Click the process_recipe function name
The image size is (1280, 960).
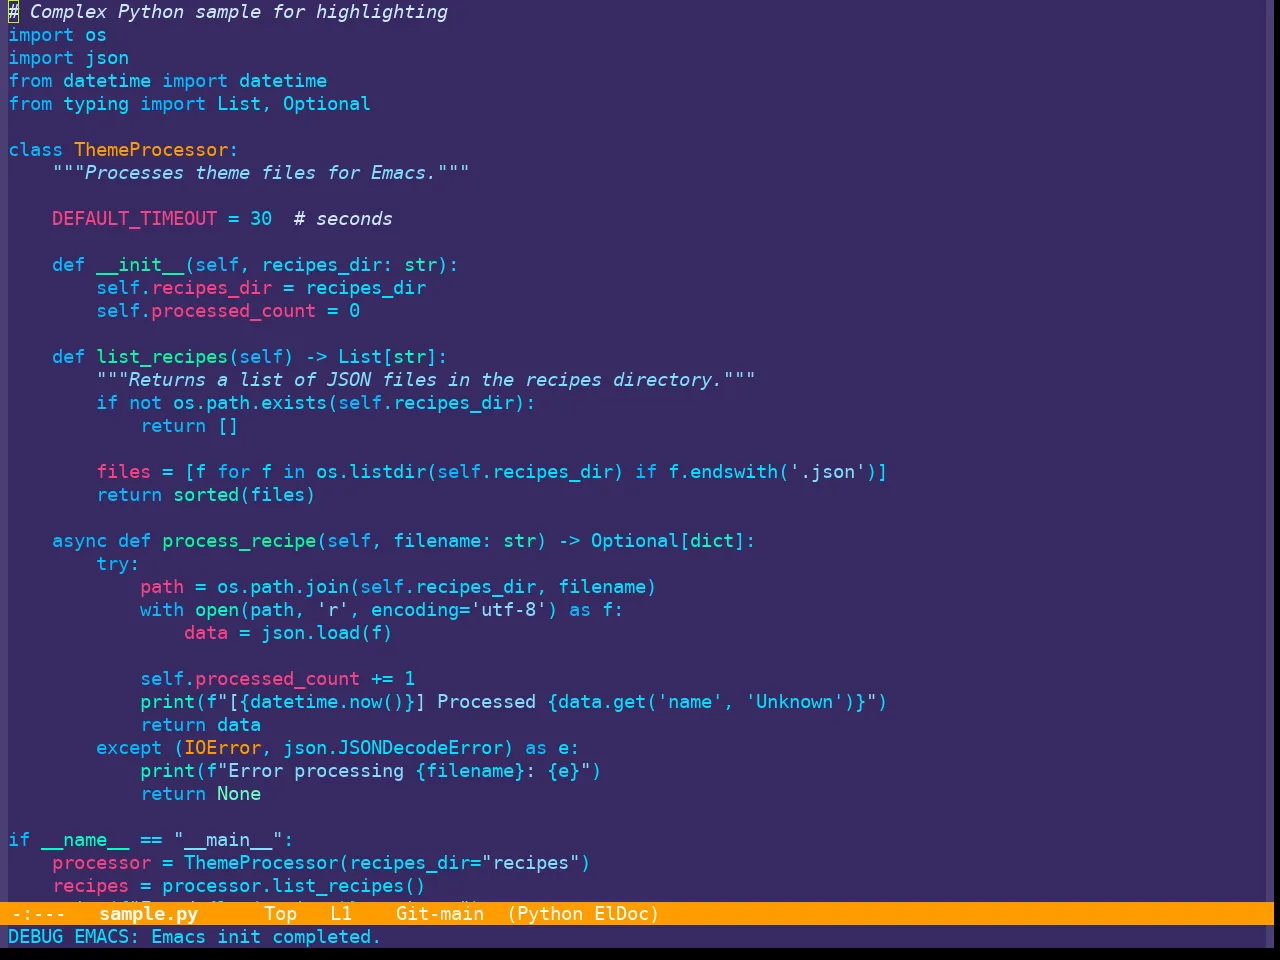239,541
